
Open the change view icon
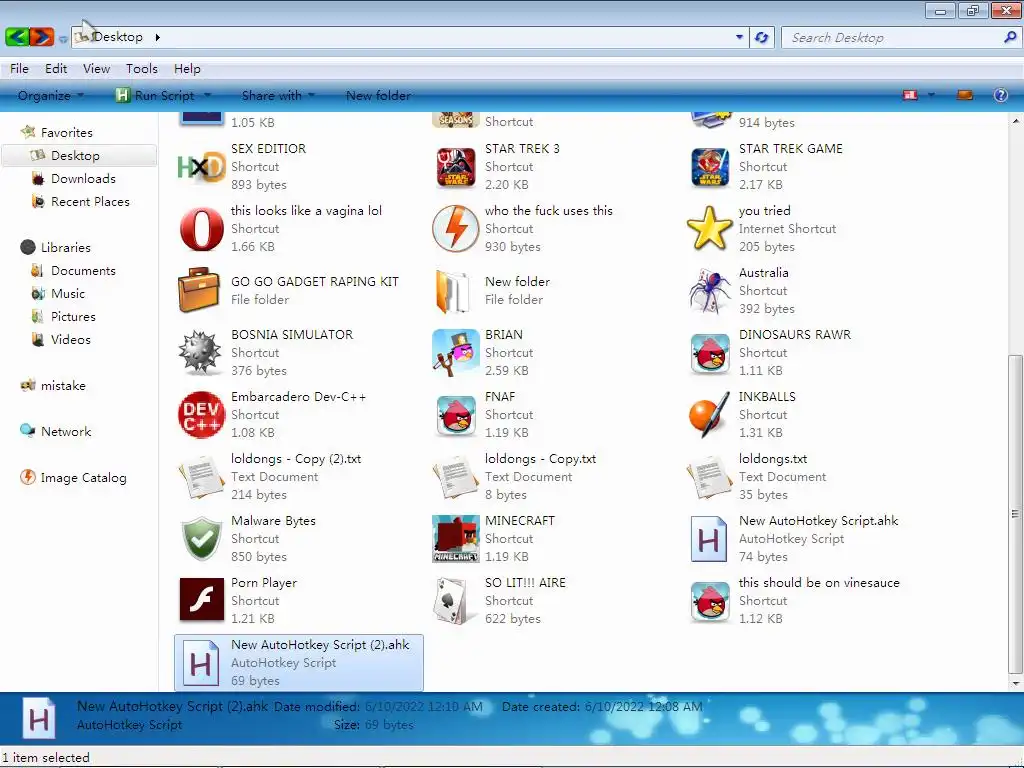[910, 95]
